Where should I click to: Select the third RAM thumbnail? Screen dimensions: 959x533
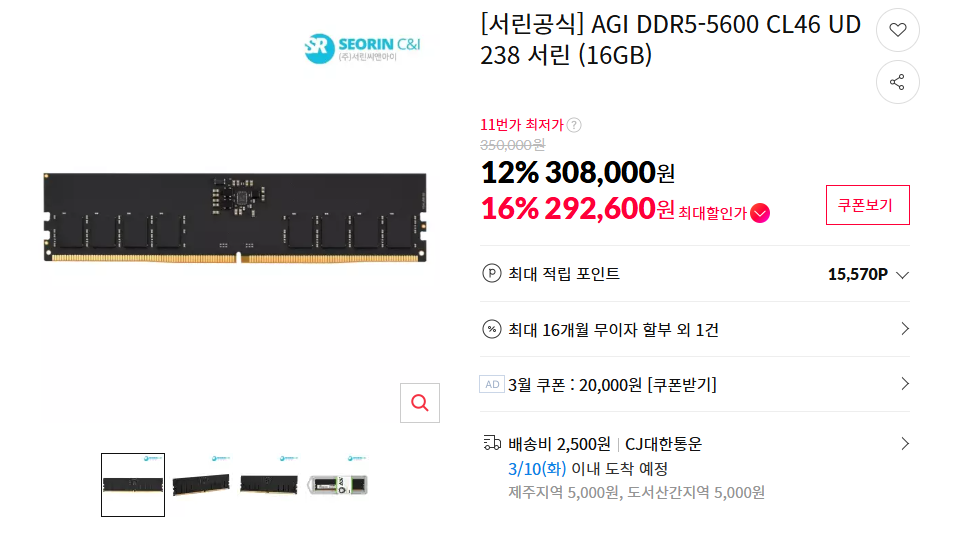click(x=269, y=485)
